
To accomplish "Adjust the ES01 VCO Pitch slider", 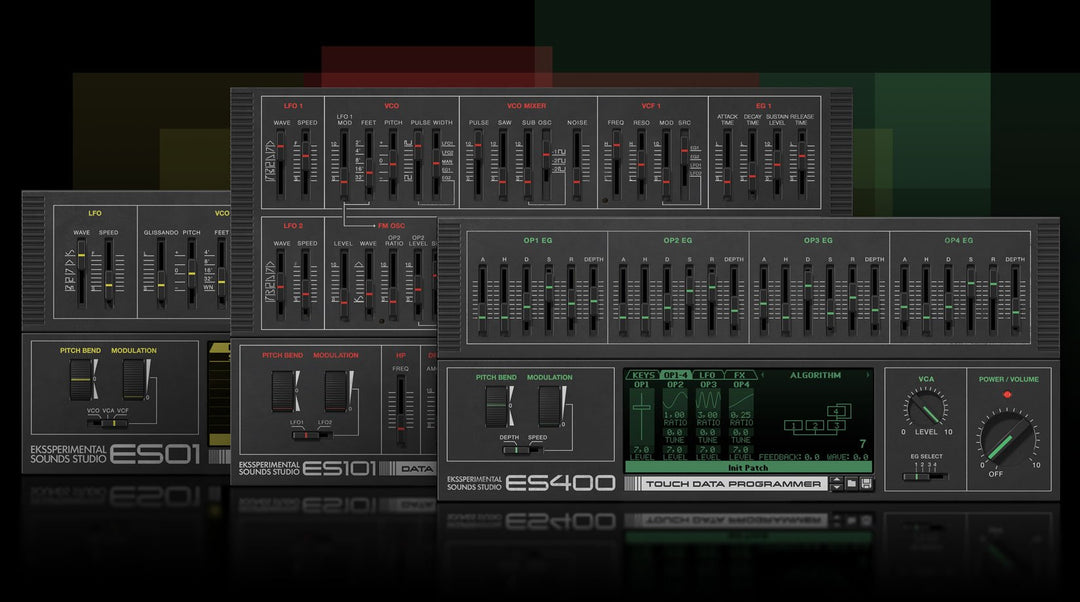I will [191, 273].
